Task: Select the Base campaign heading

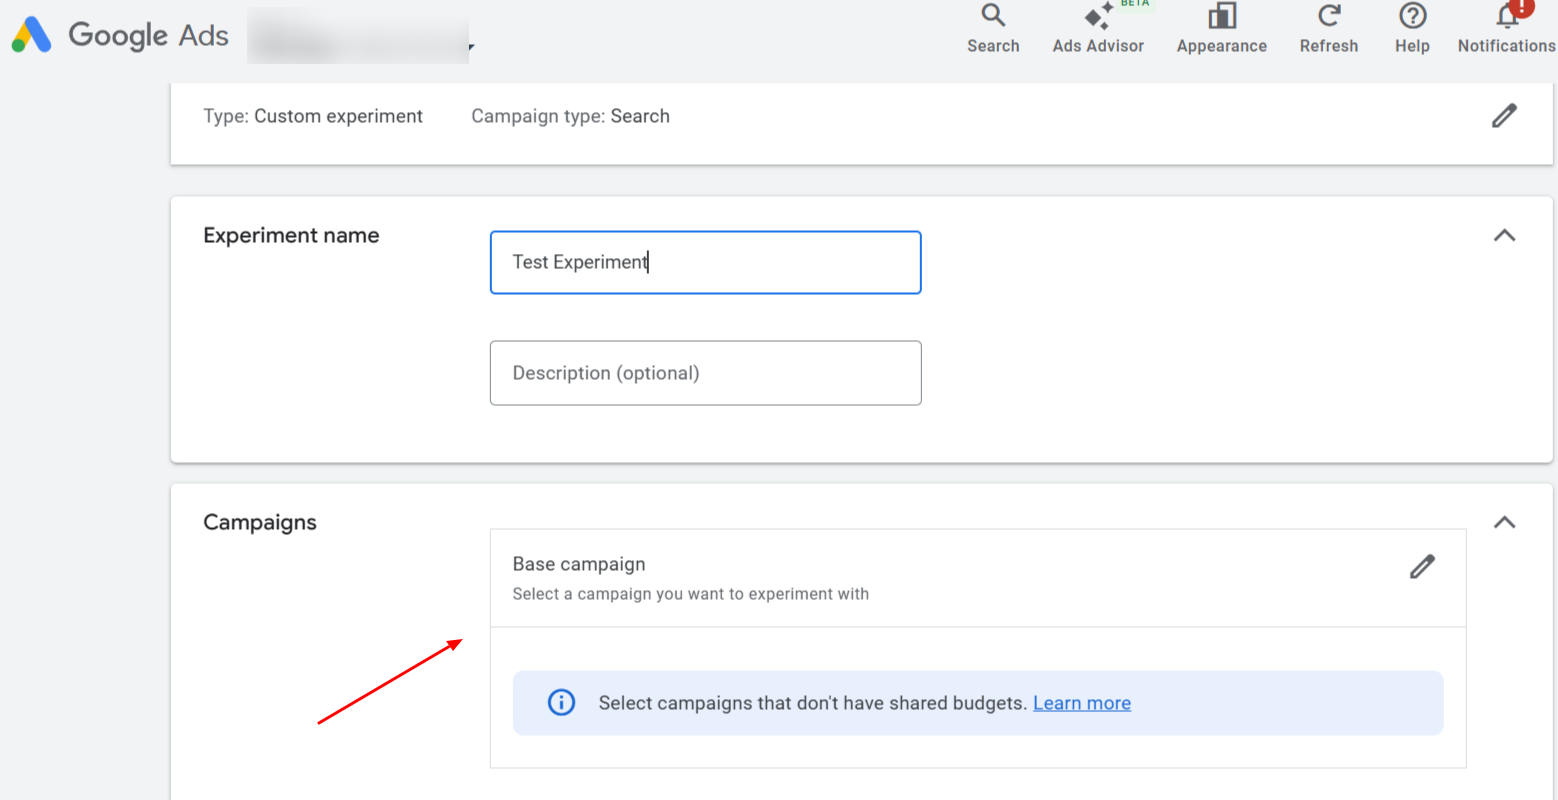Action: (x=579, y=564)
